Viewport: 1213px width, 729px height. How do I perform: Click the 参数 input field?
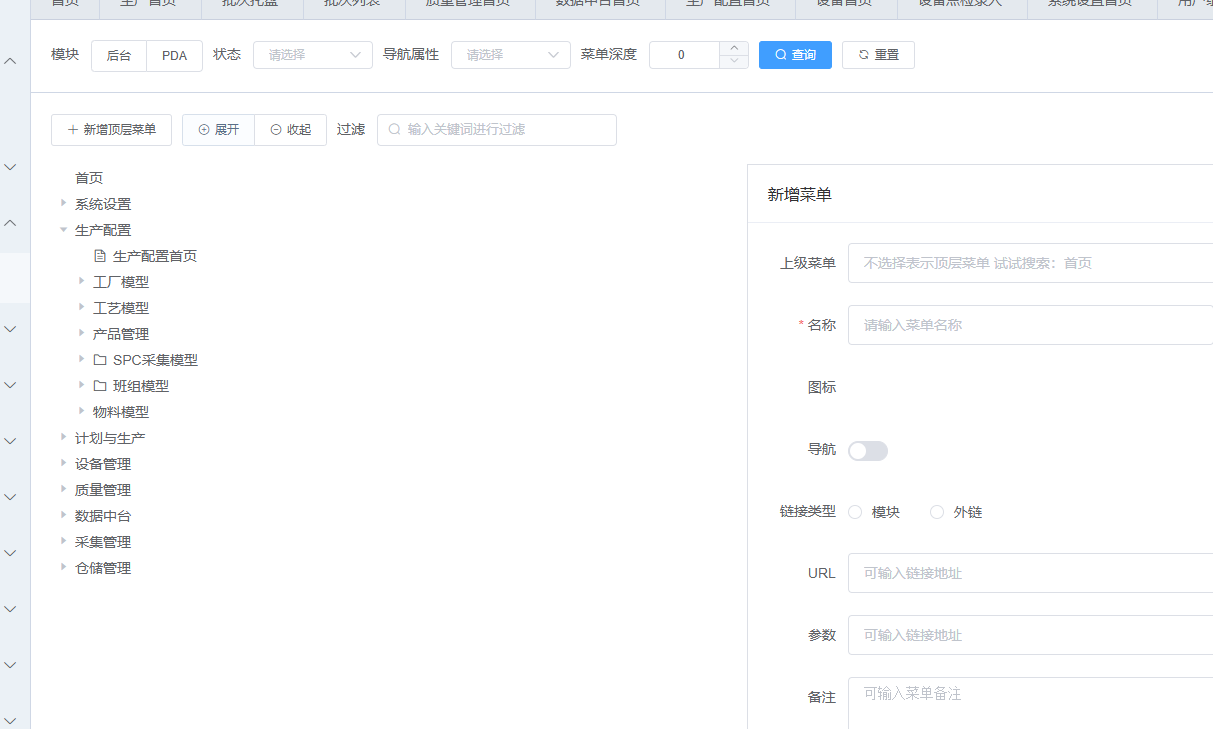(x=1030, y=635)
